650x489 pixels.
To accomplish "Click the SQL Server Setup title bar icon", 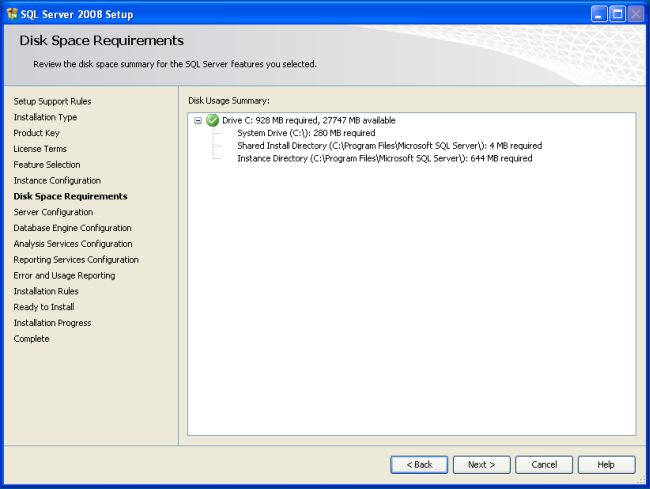I will tap(12, 14).
